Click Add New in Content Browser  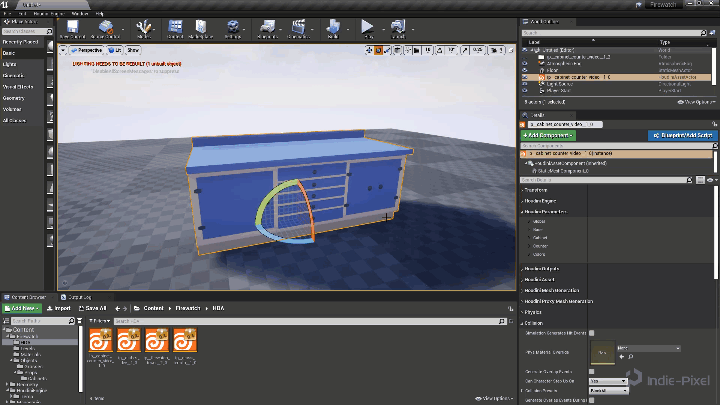(x=22, y=308)
